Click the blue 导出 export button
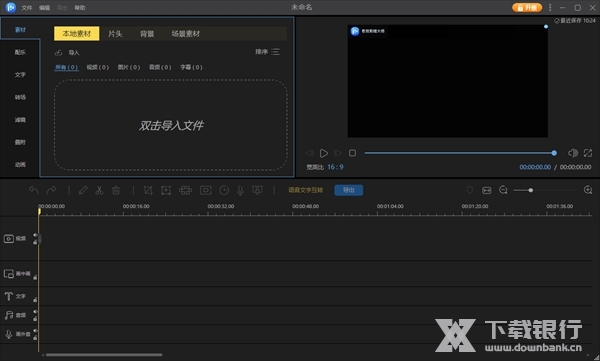Image resolution: width=600 pixels, height=361 pixels. coord(349,190)
